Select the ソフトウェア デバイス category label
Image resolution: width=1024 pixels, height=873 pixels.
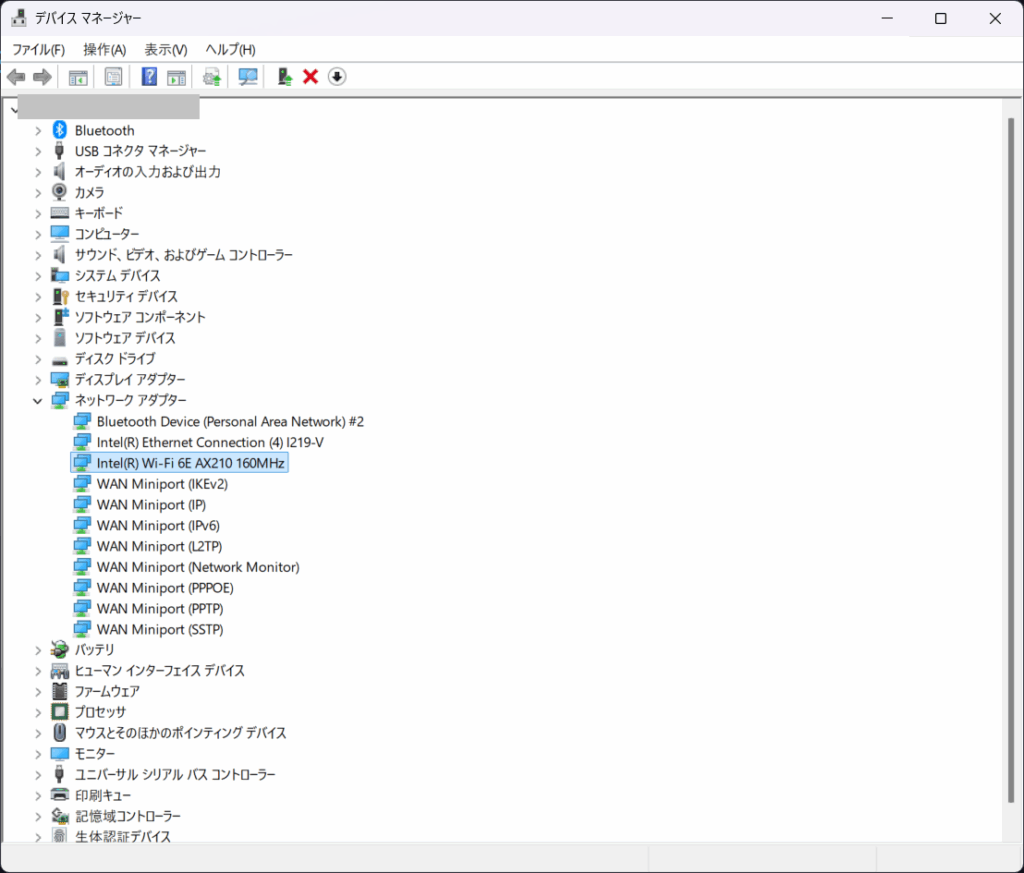tap(125, 338)
